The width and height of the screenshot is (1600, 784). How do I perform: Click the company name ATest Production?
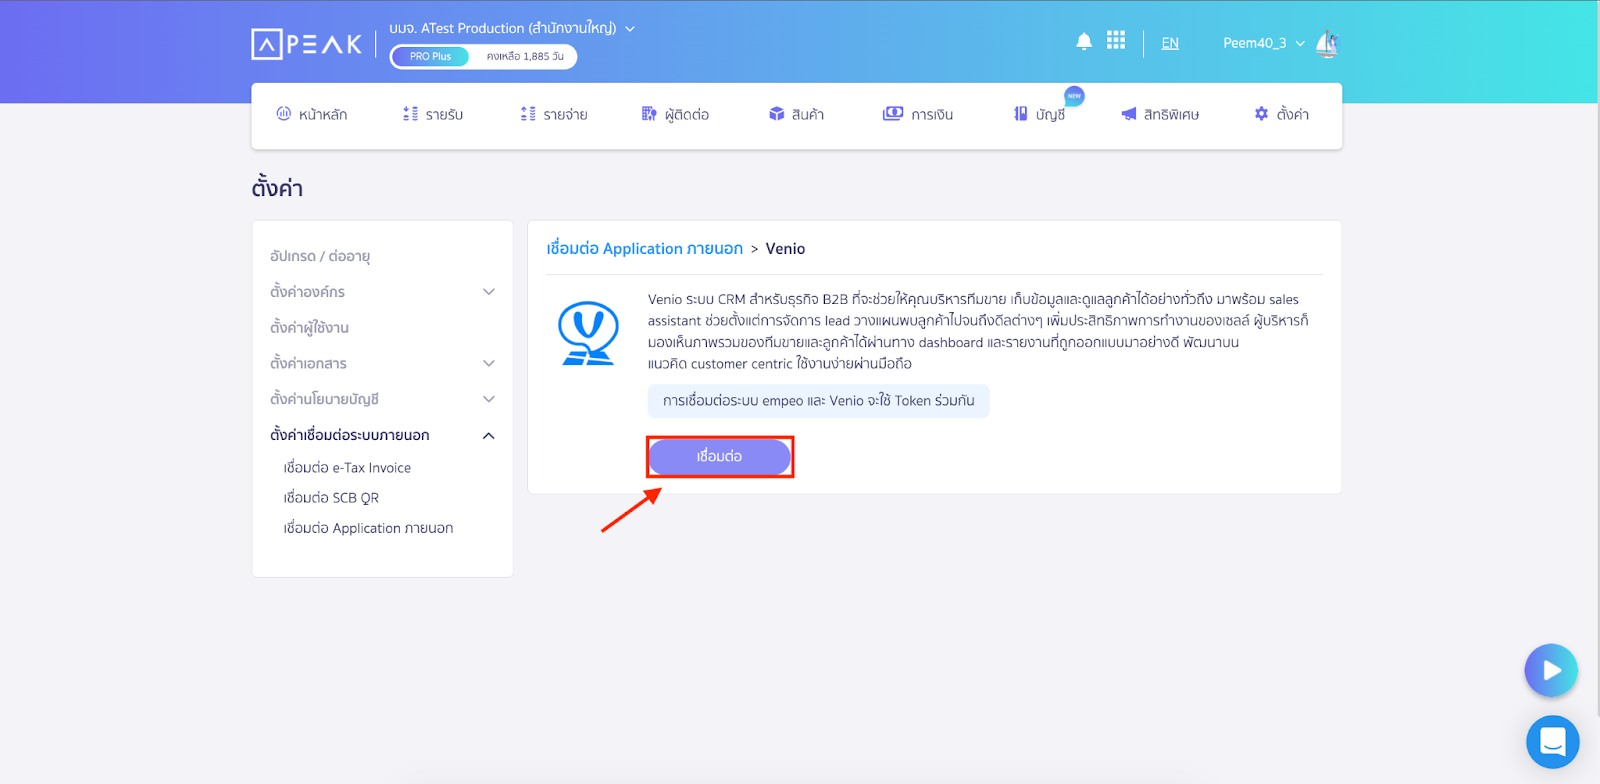pyautogui.click(x=503, y=28)
